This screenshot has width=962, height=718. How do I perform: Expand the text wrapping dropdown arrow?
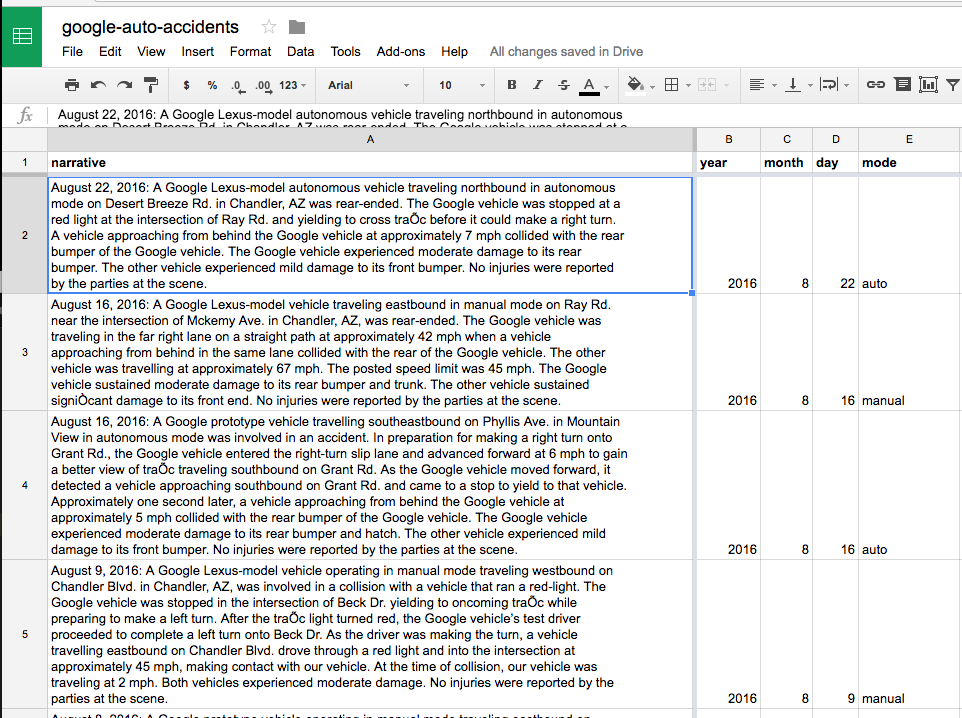(x=847, y=86)
